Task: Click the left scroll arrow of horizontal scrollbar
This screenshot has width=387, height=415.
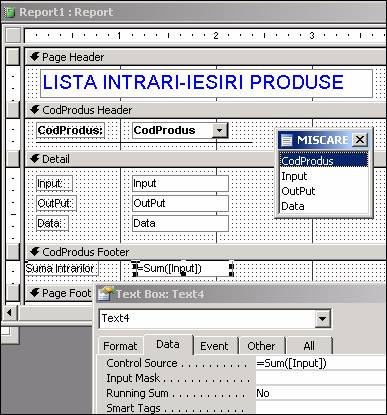Action: coord(9,313)
